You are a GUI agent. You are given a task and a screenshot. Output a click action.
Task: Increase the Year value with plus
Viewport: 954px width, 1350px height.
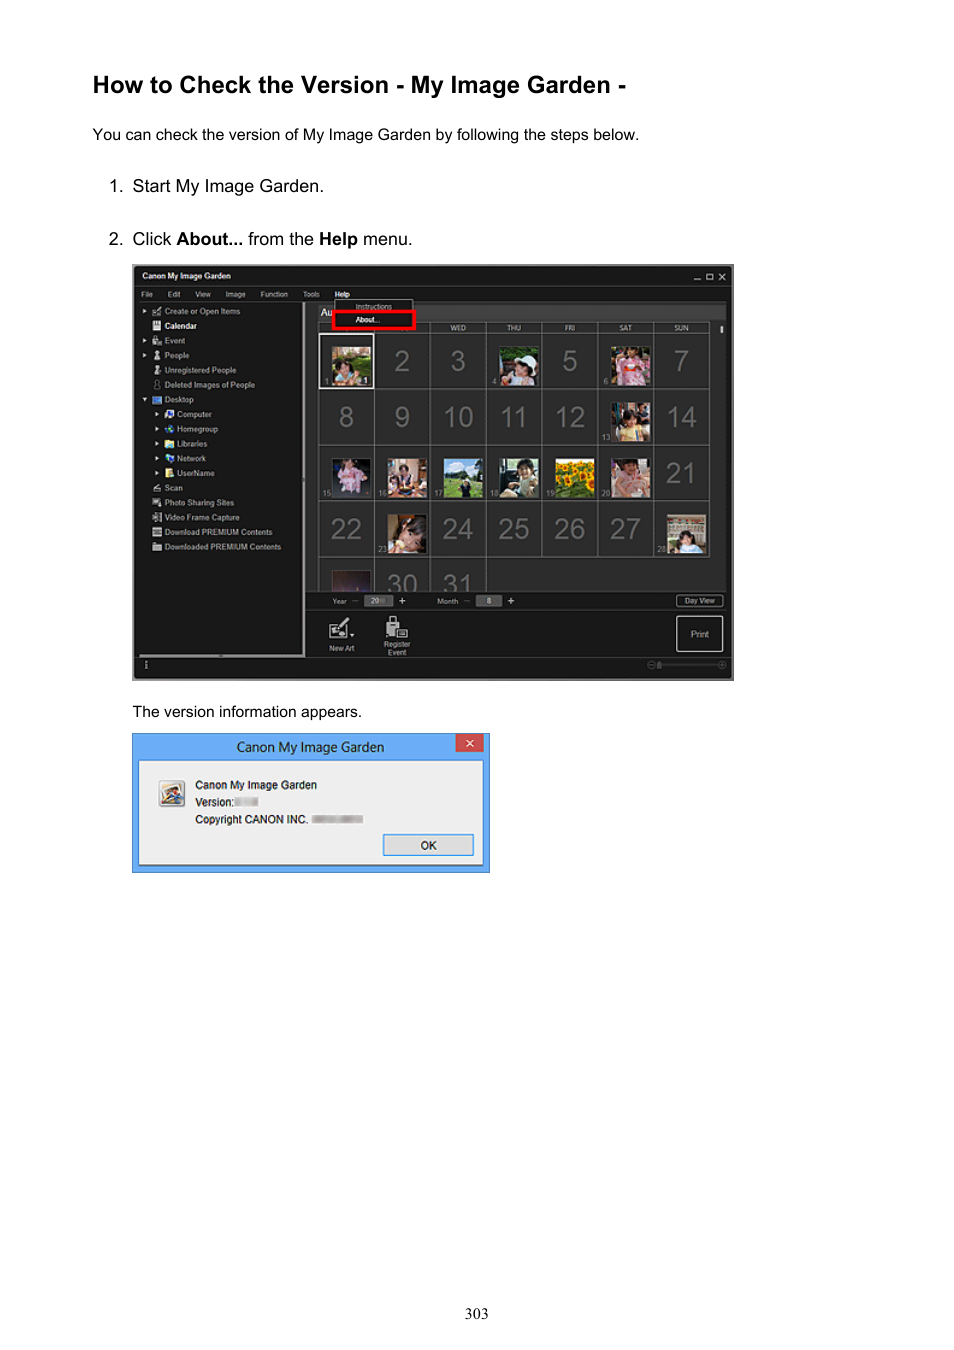403,601
